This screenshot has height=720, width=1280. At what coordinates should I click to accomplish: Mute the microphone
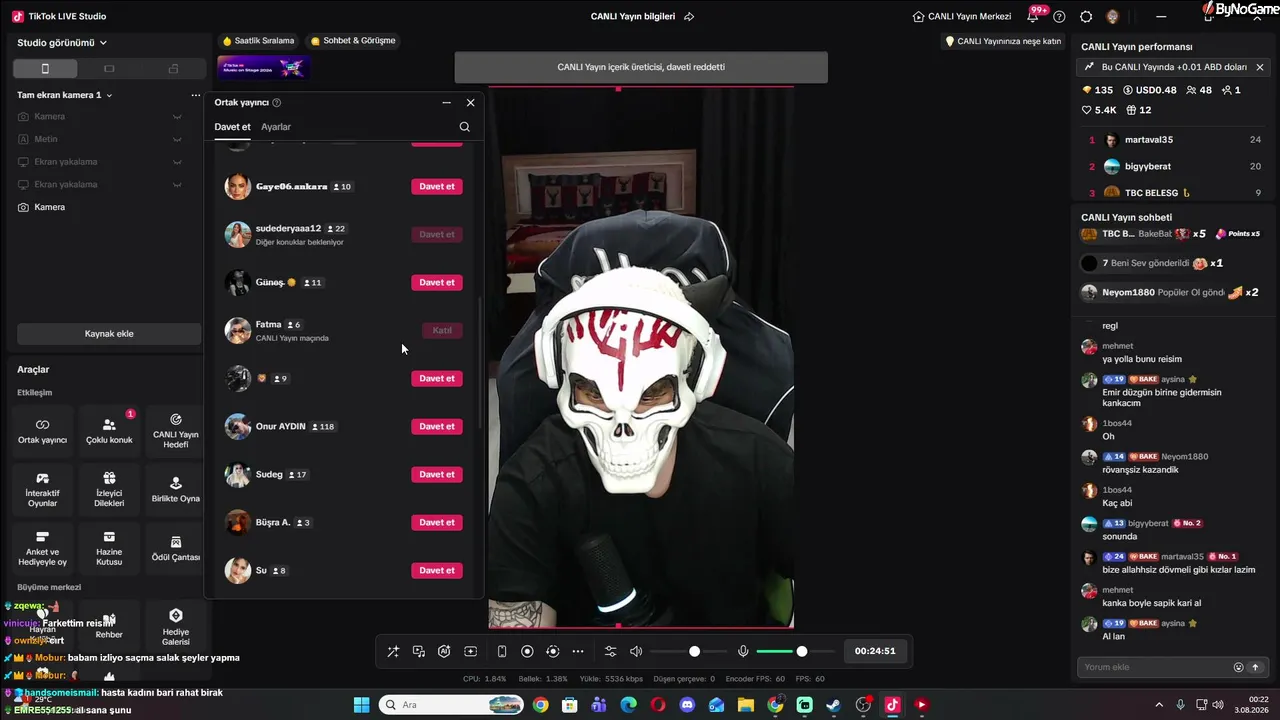(743, 652)
